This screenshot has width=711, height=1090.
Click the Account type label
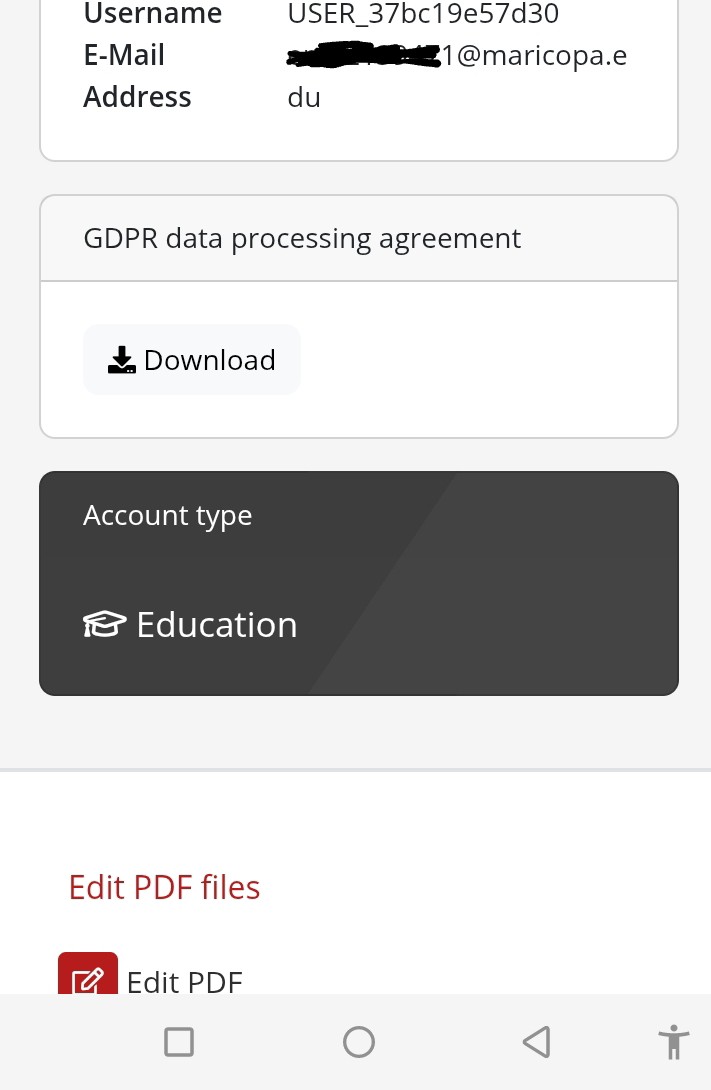pos(167,516)
